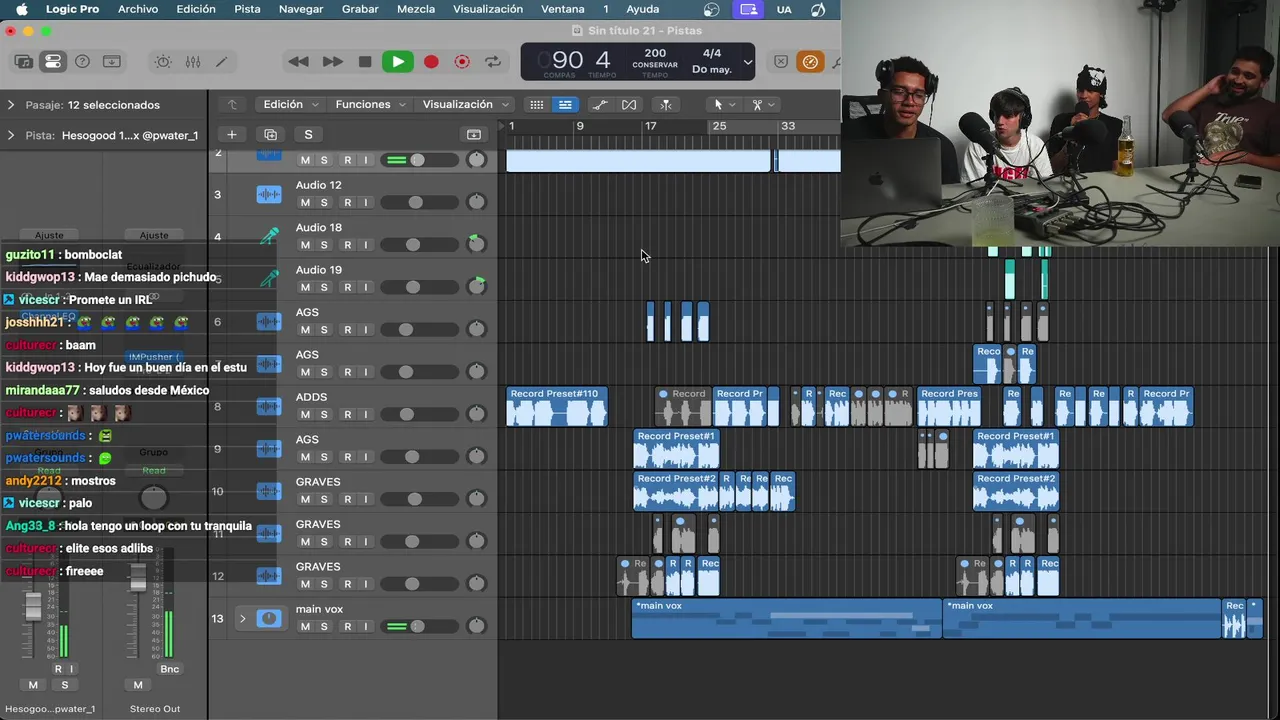
Task: Click the Stereo Out channel Bnc button
Action: coord(169,669)
